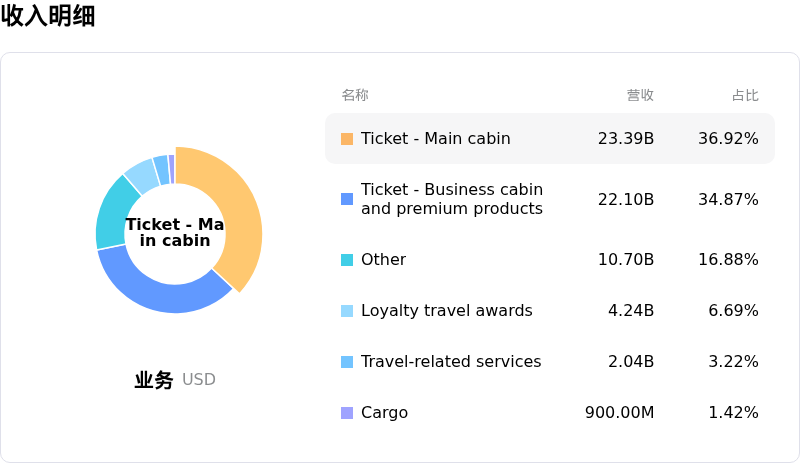This screenshot has width=800, height=463.
Task: Select the Other revenue row label
Action: (x=383, y=260)
